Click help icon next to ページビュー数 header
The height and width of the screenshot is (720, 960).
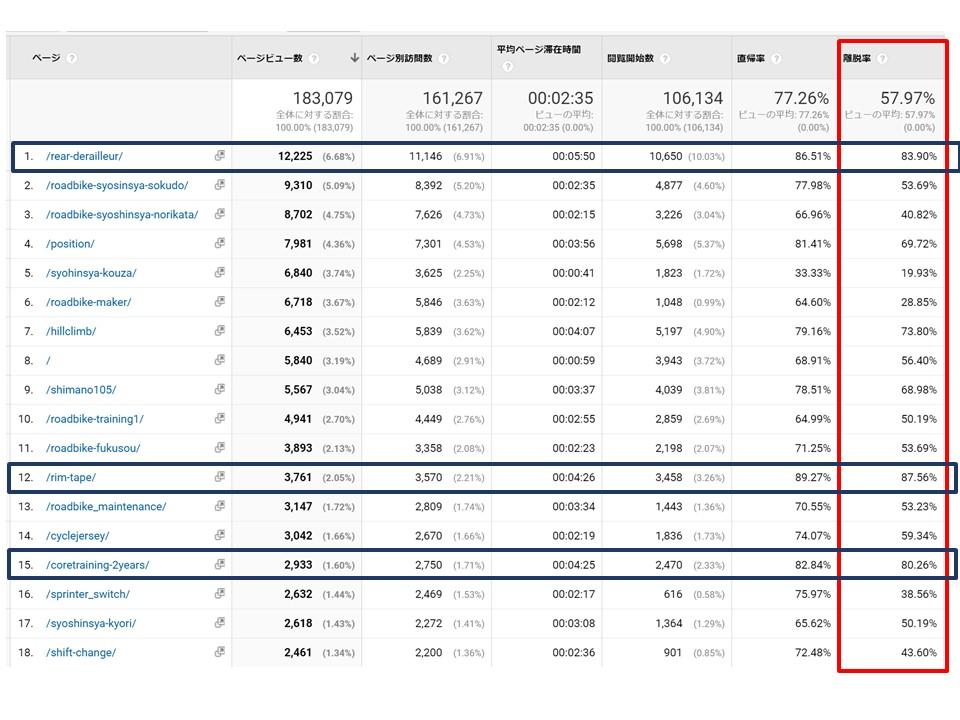click(314, 58)
